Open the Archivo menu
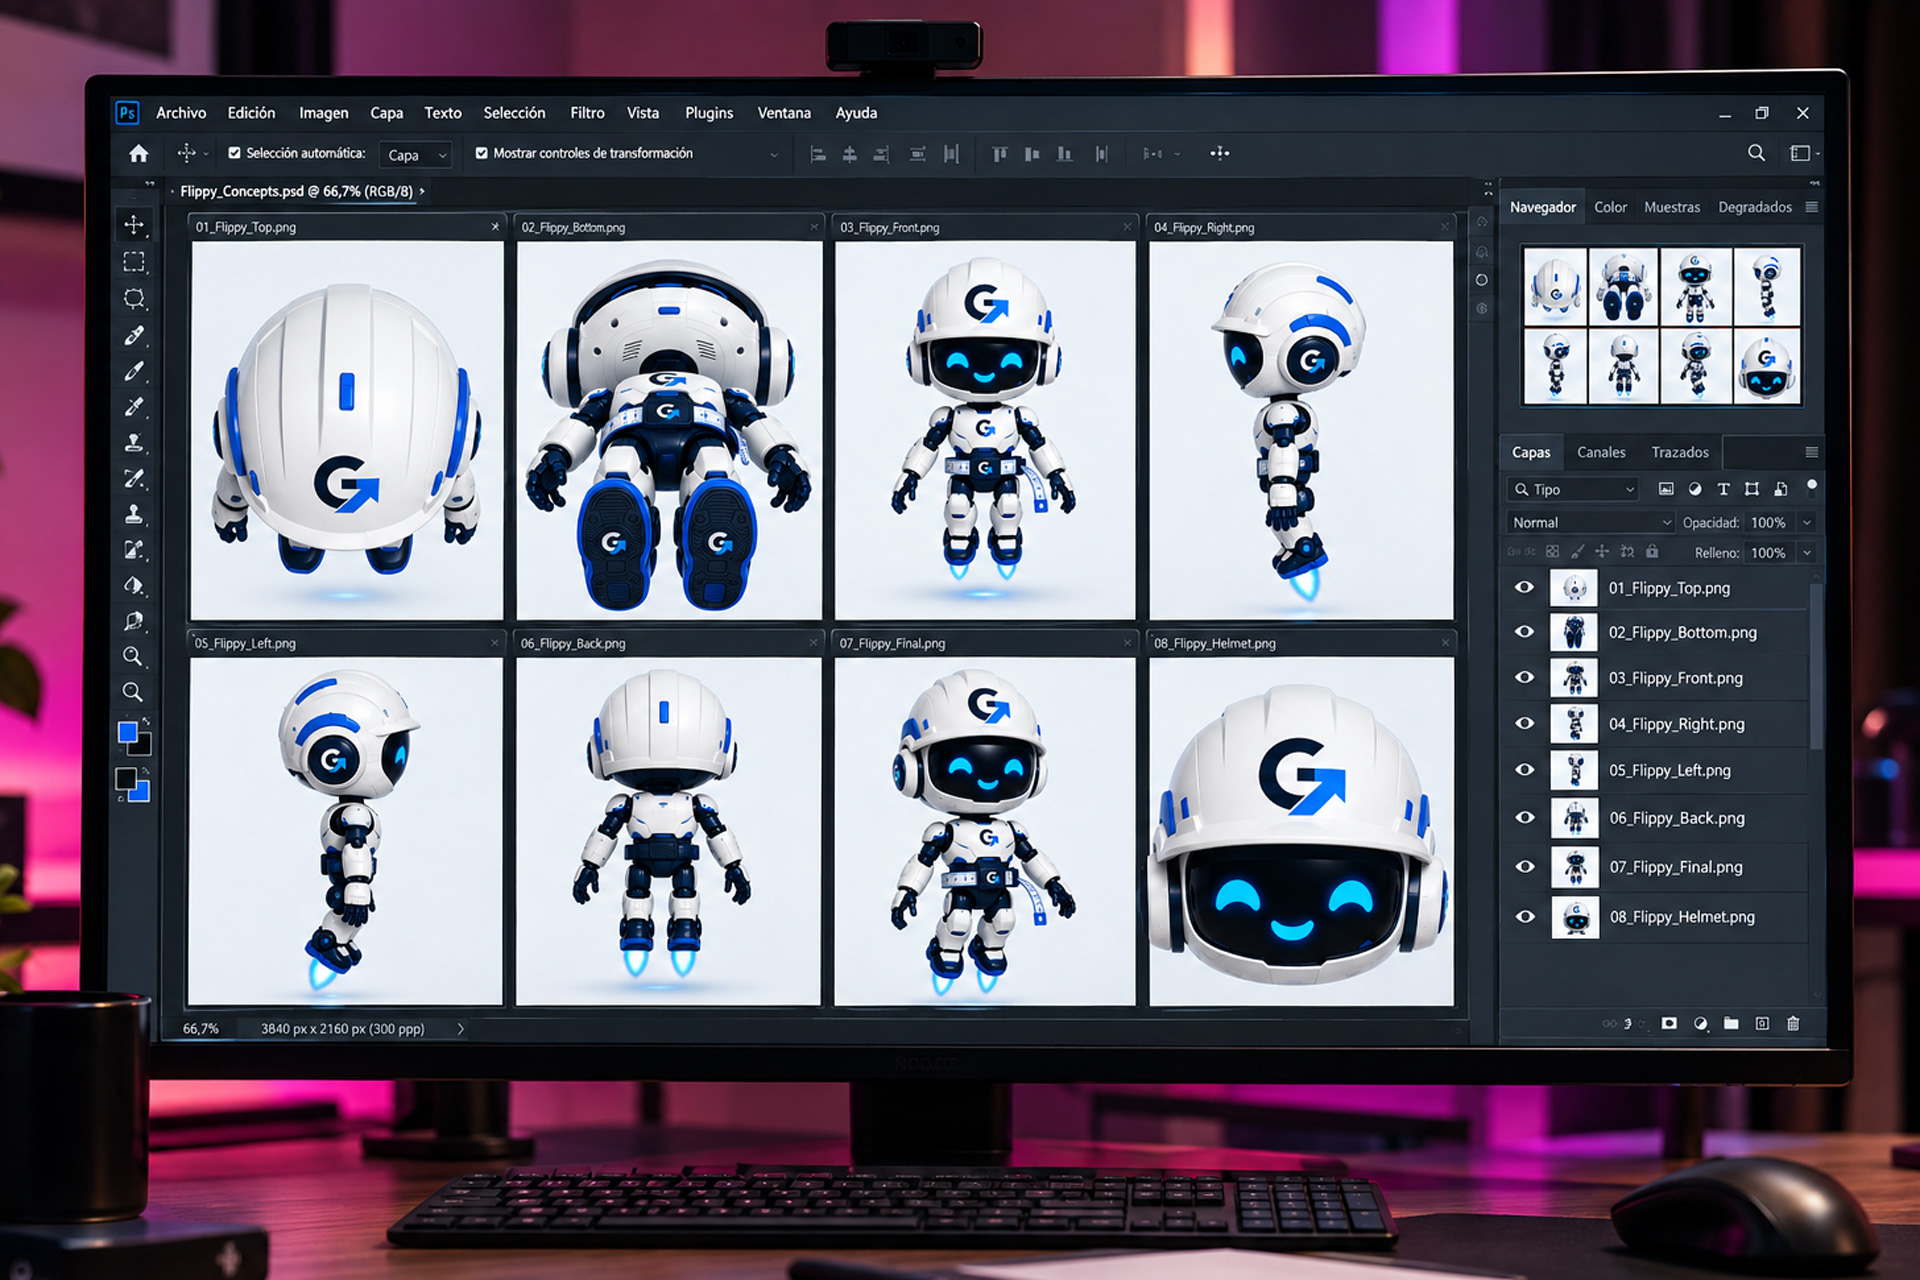The height and width of the screenshot is (1280, 1920). (181, 113)
